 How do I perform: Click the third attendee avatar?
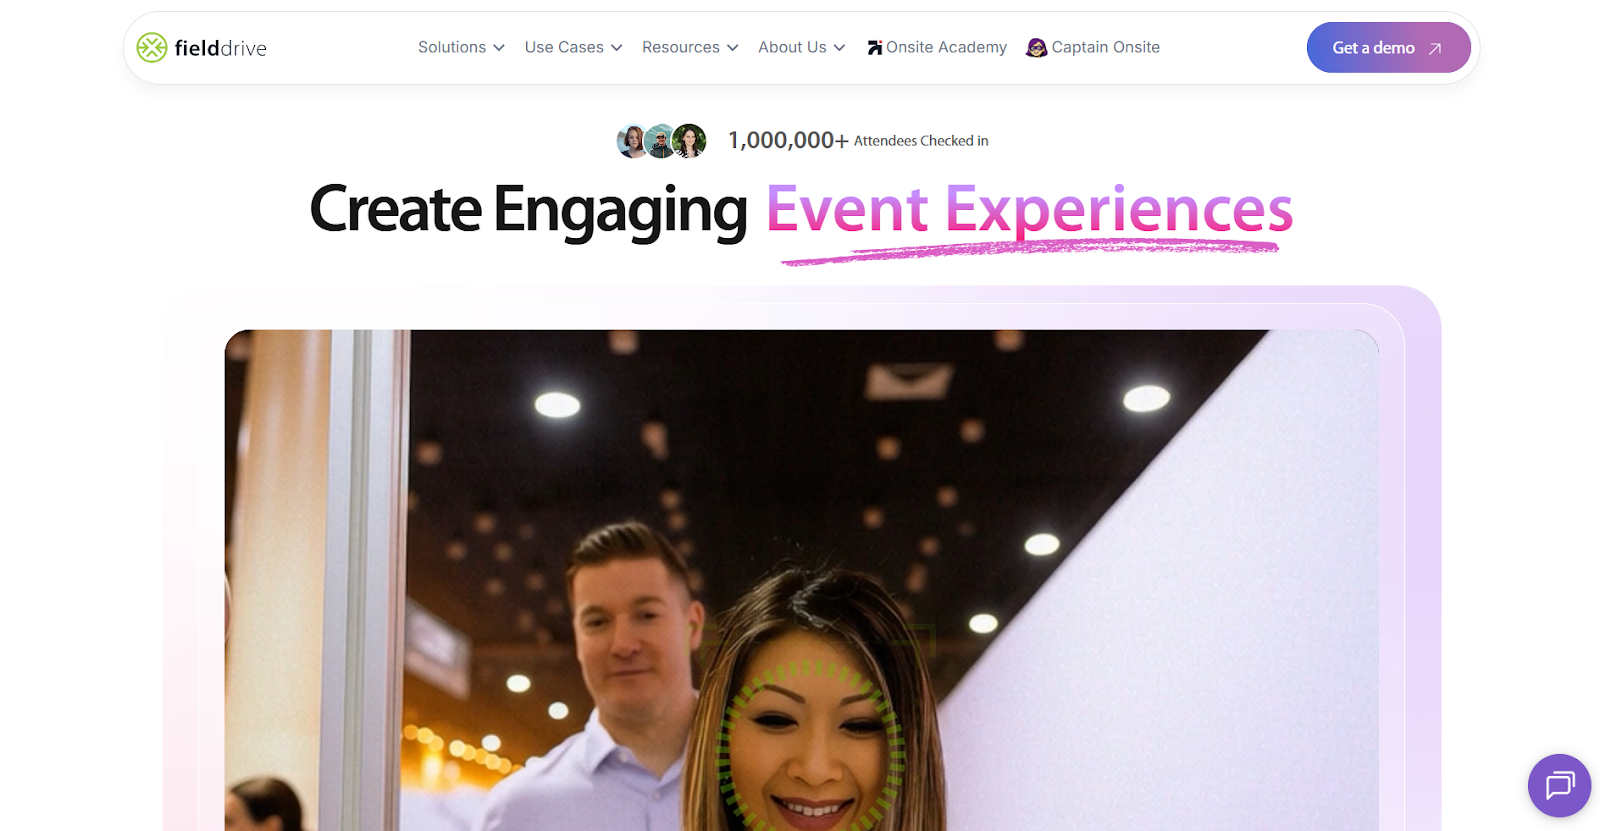(689, 141)
